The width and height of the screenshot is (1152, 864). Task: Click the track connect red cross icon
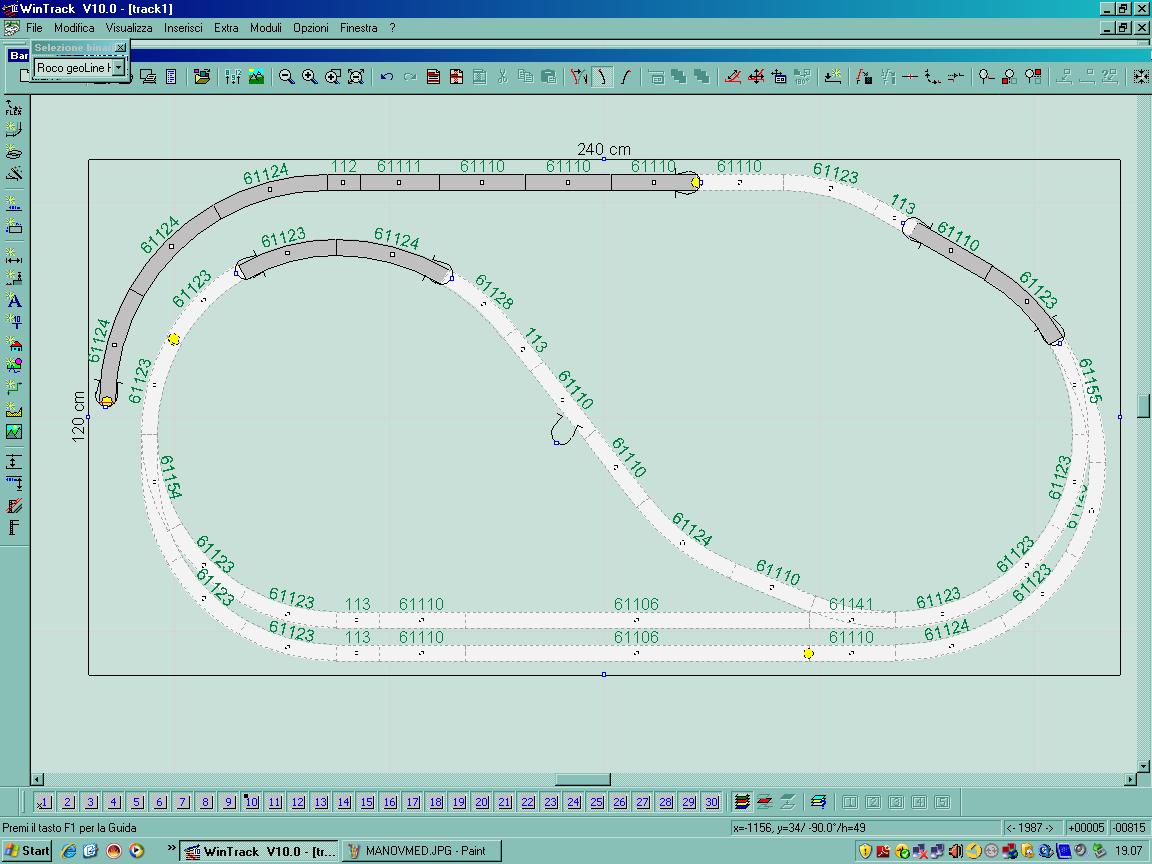tap(910, 76)
